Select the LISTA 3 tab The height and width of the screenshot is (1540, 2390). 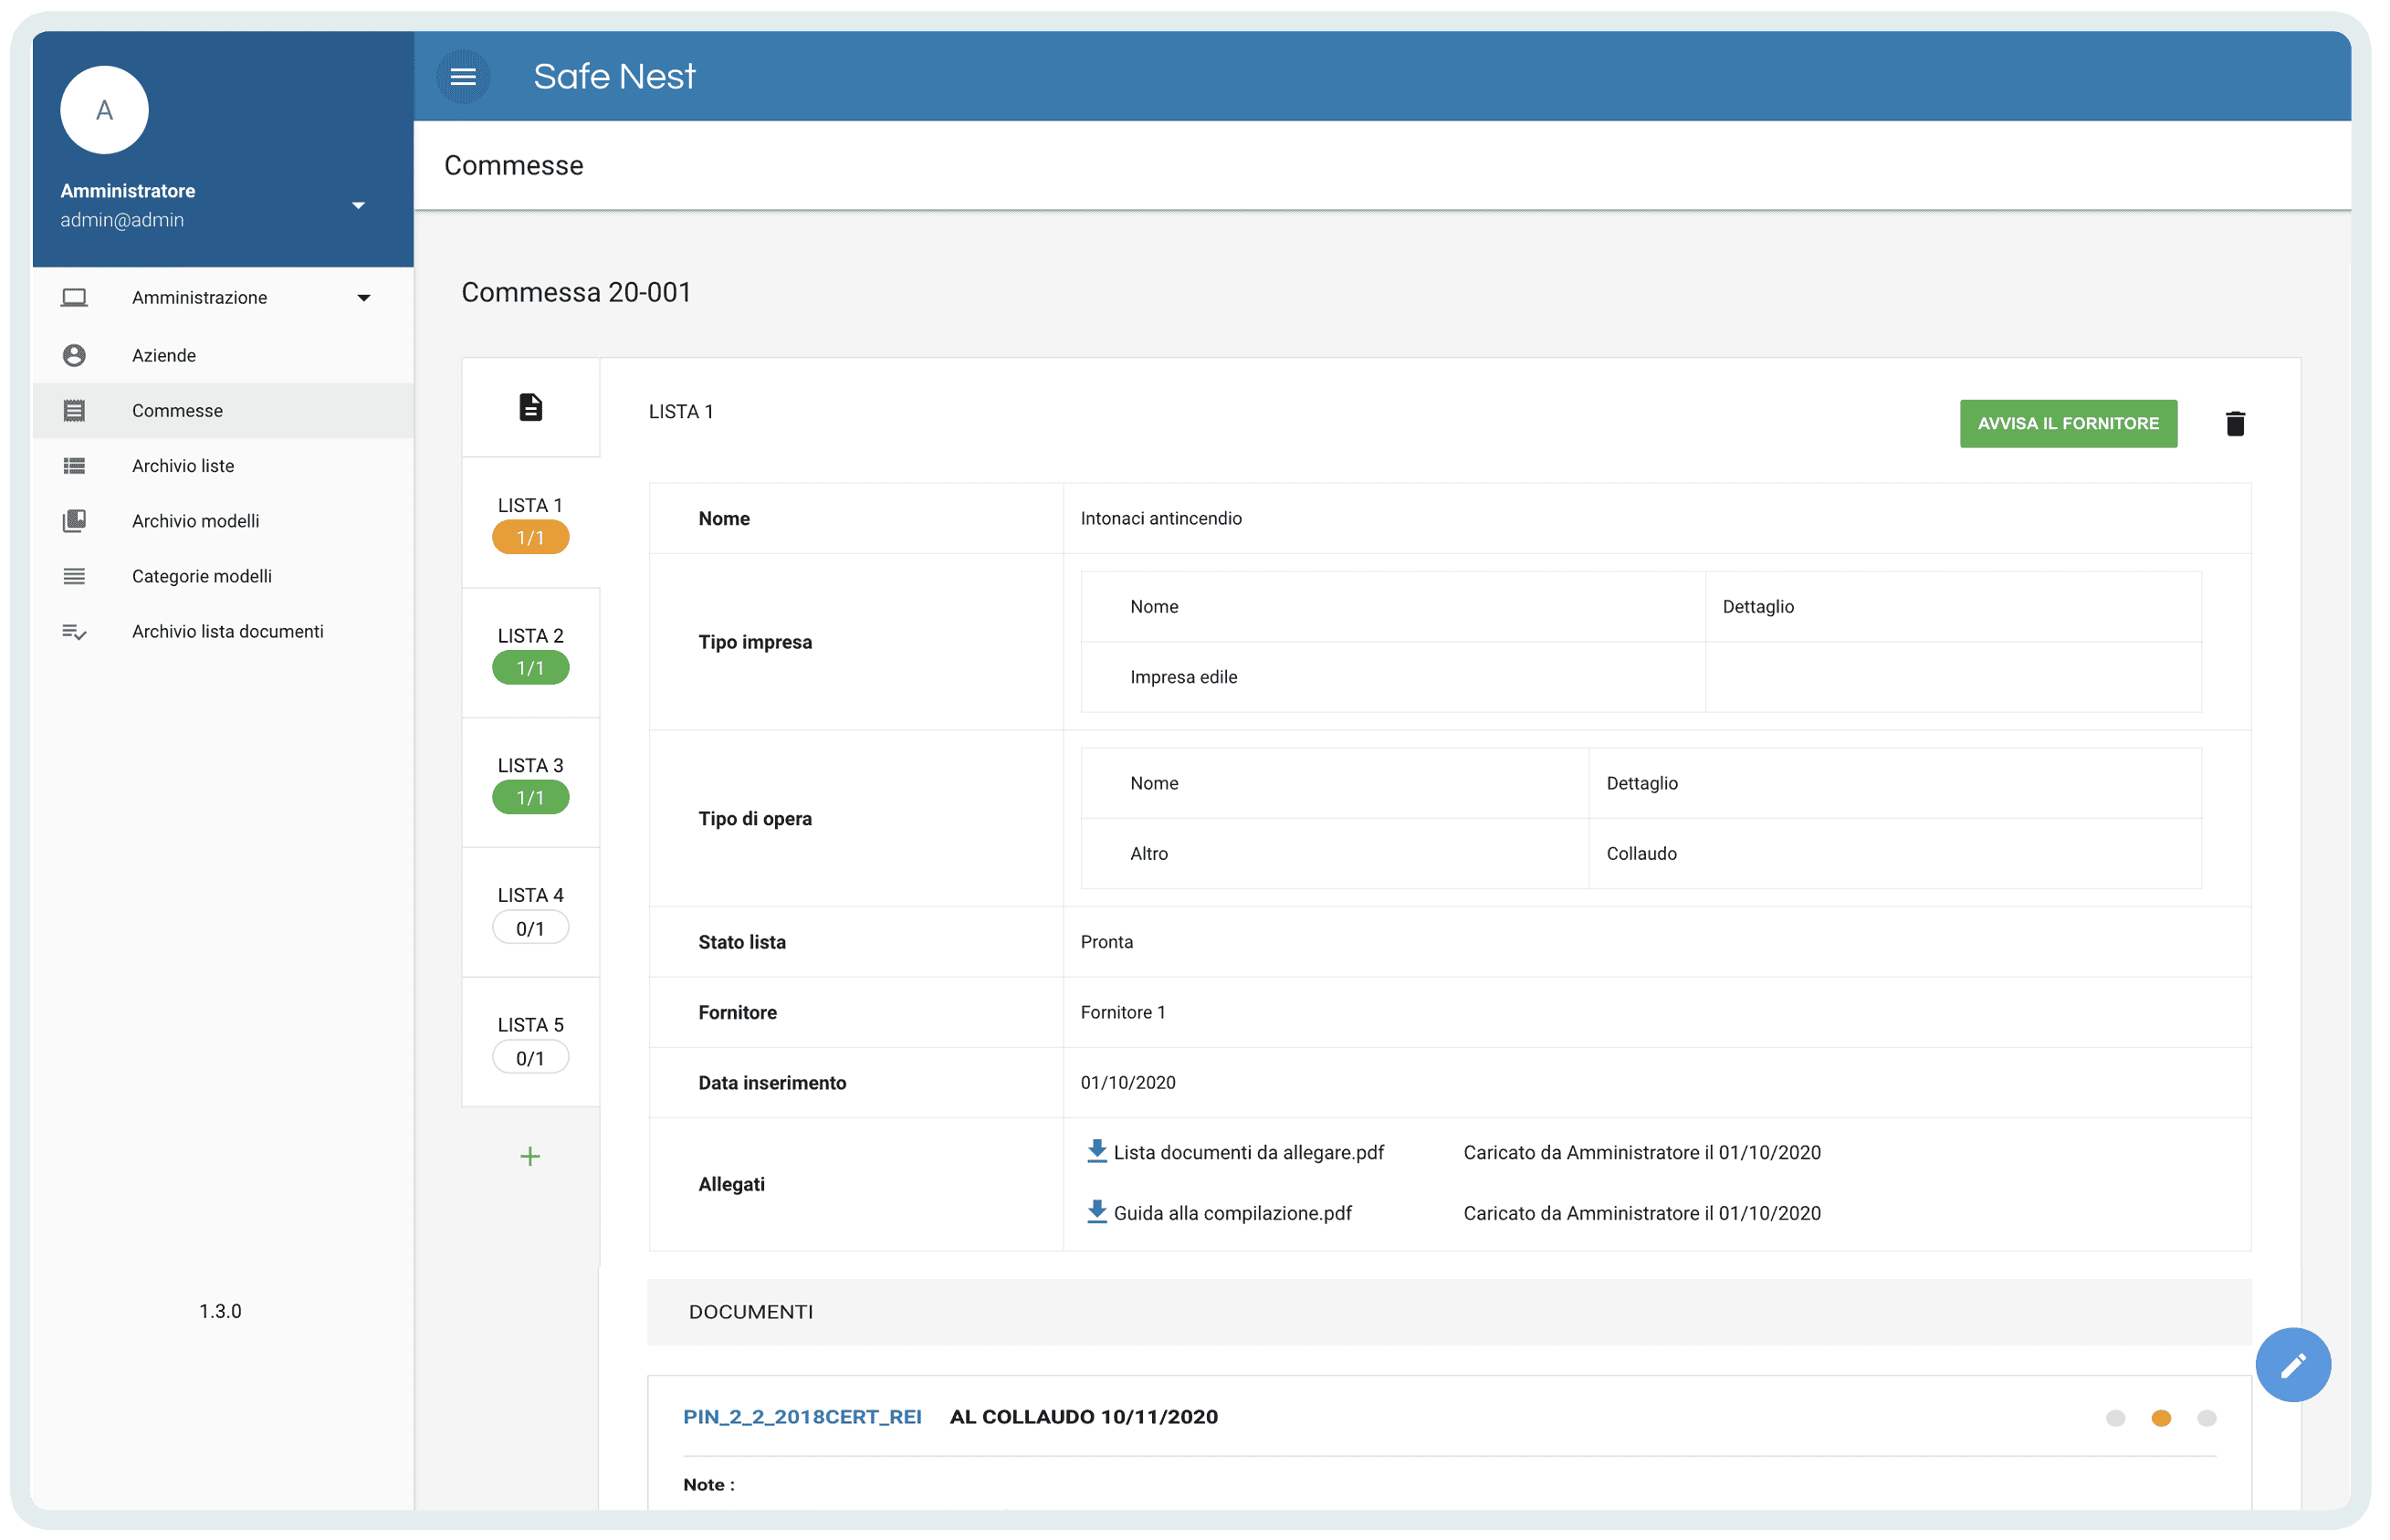tap(531, 783)
